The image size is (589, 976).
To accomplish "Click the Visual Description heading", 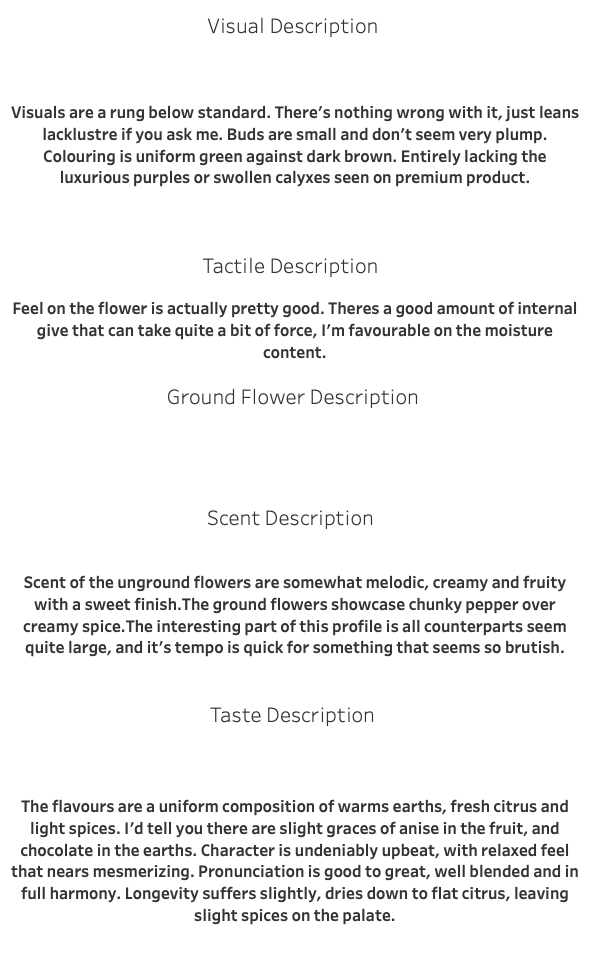I will point(293,27).
